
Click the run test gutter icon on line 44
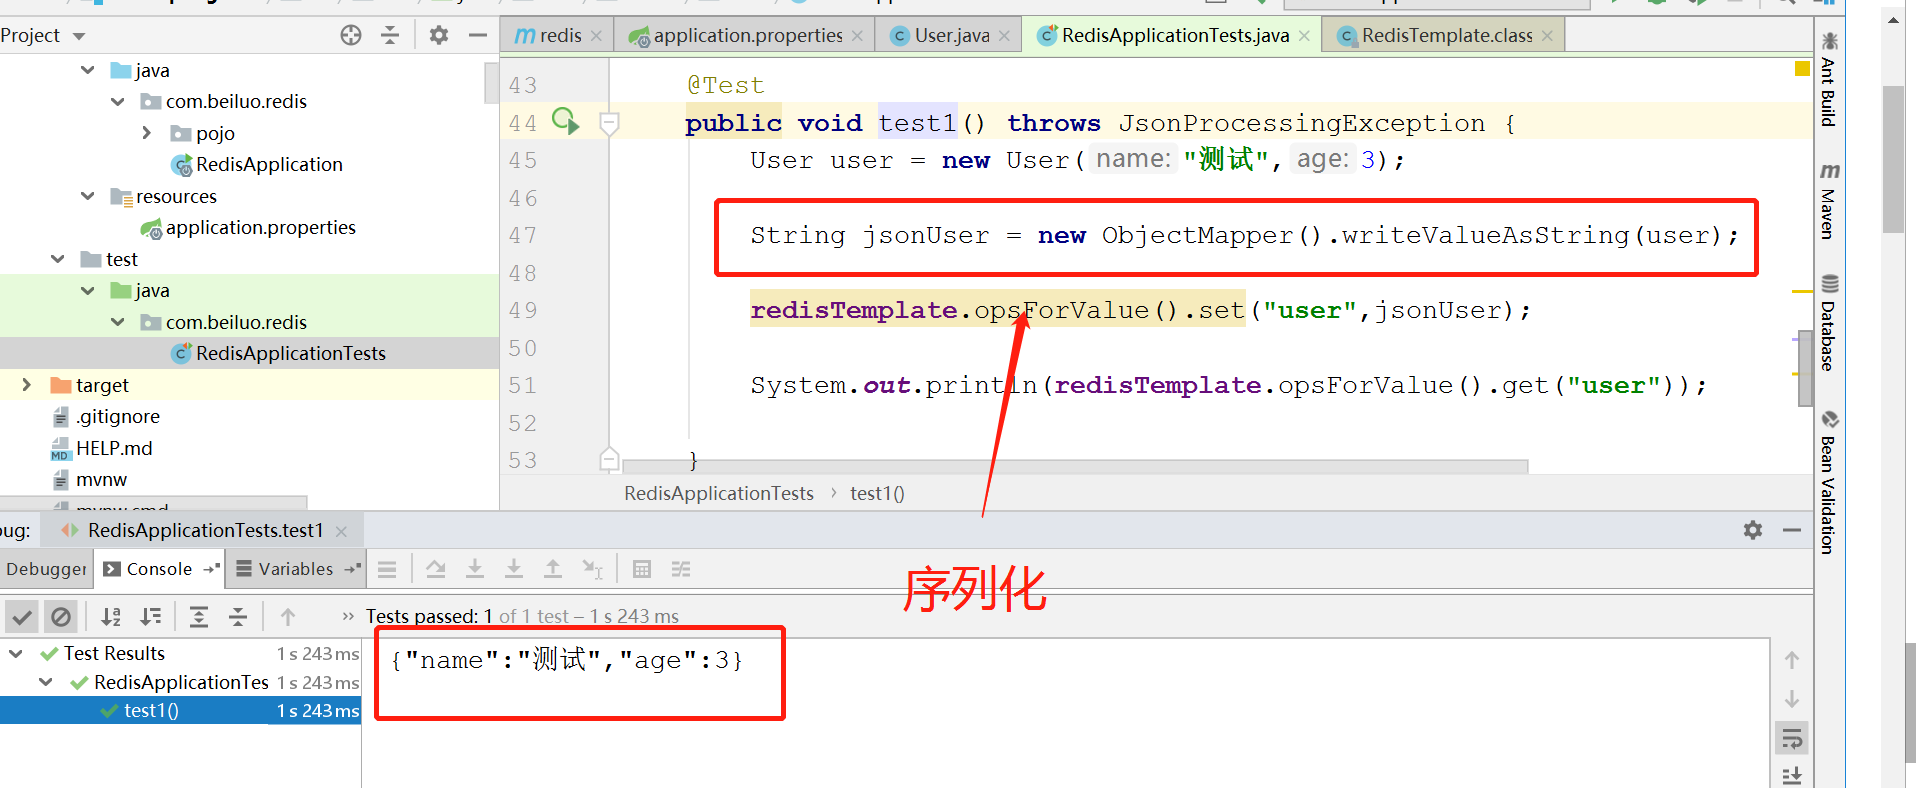point(565,122)
